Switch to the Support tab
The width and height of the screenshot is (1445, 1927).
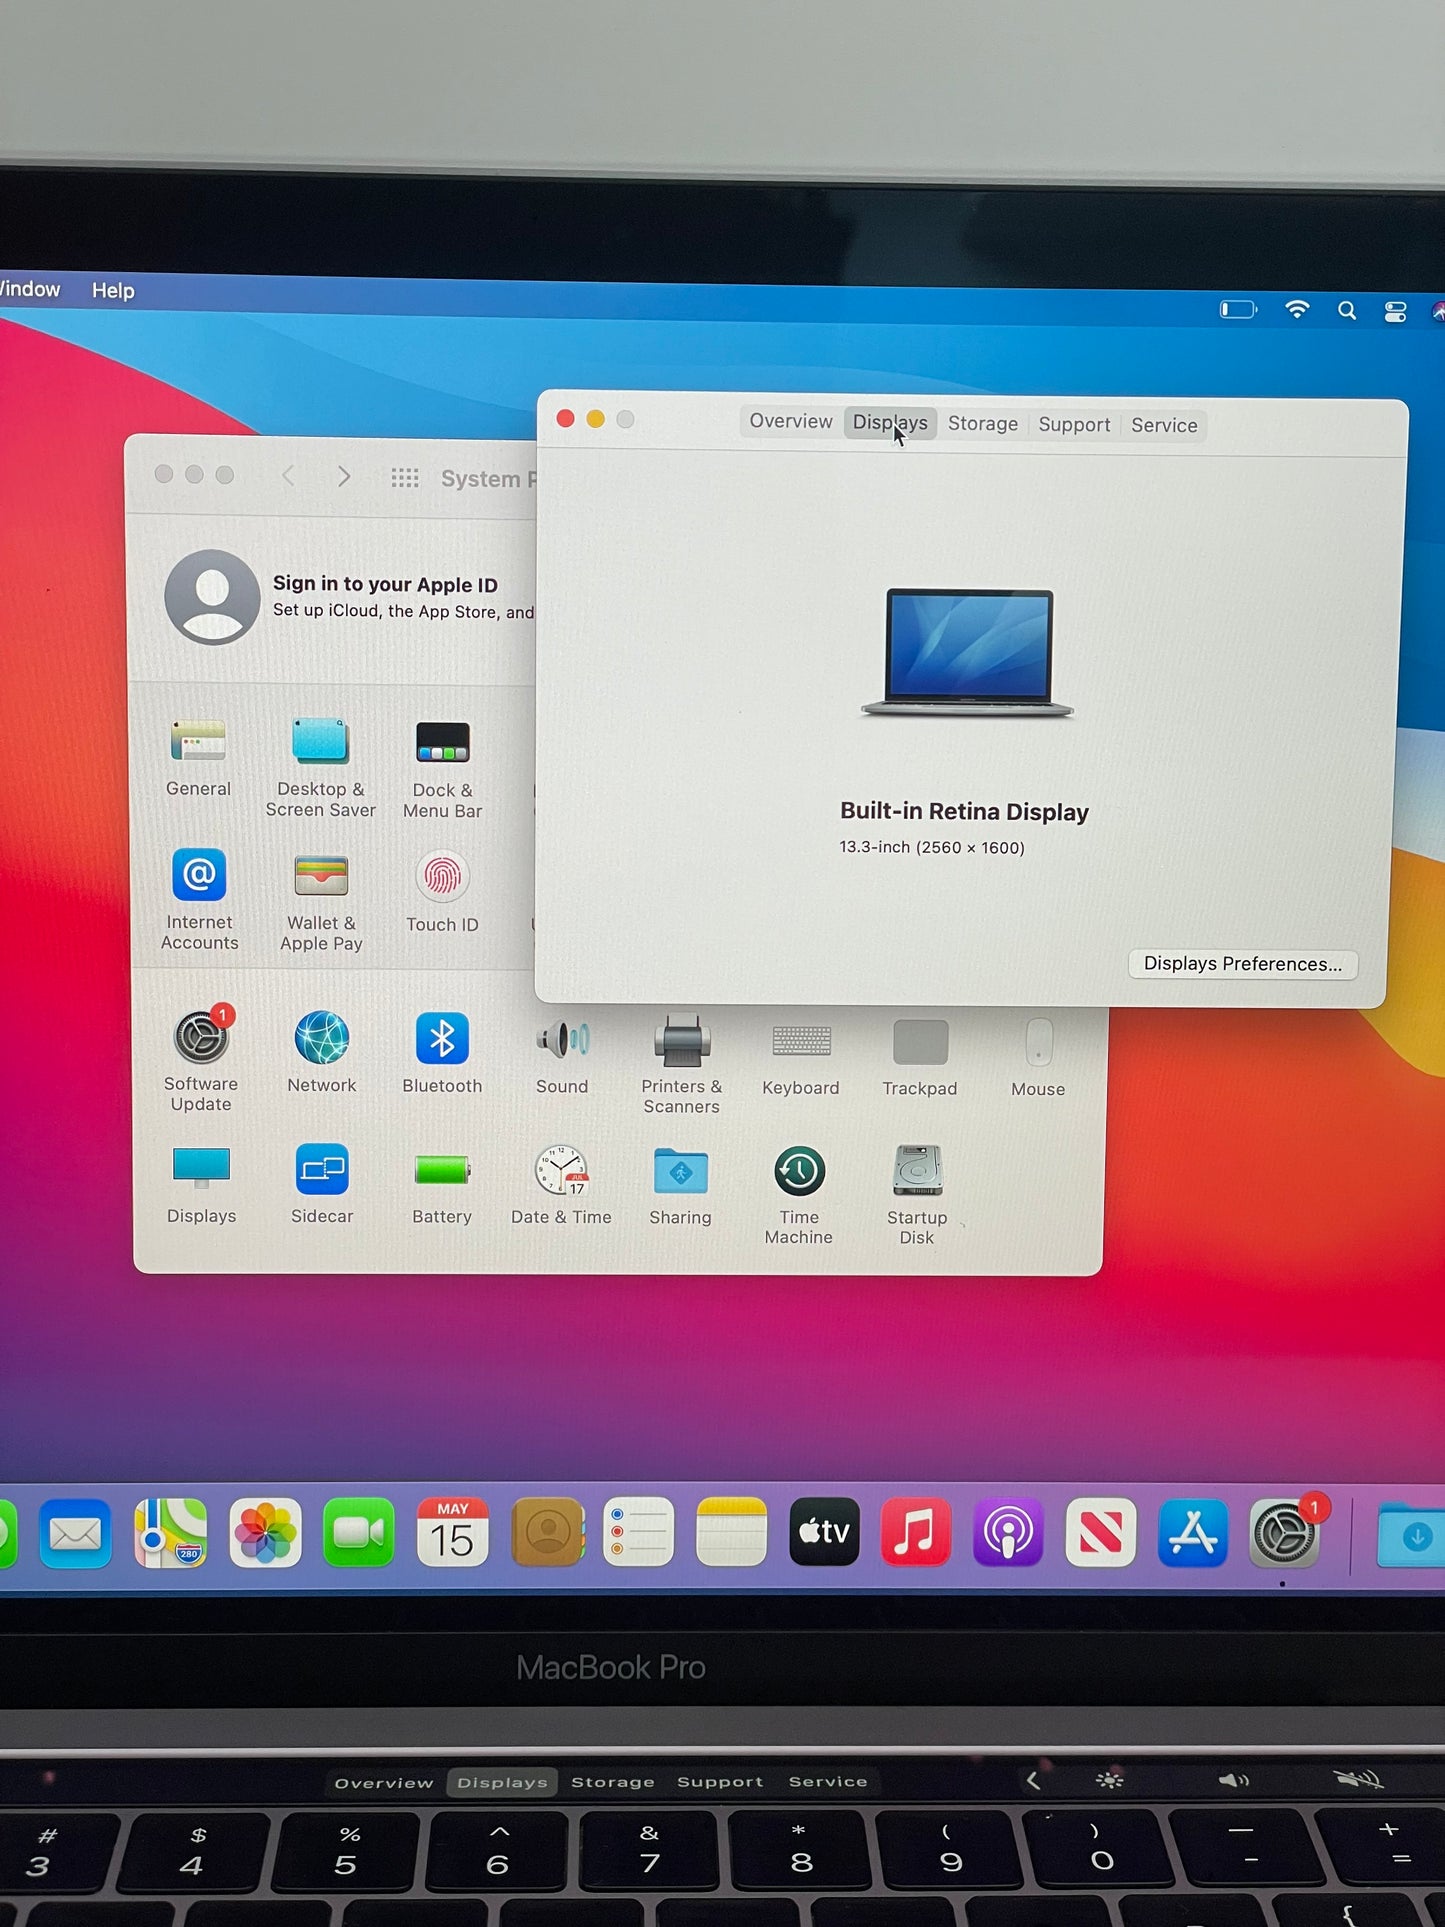pos(1074,425)
